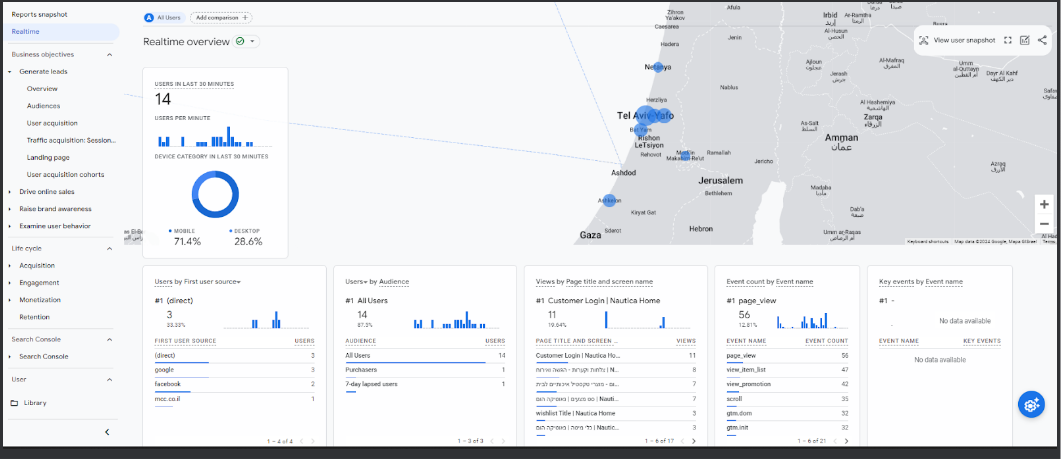This screenshot has height=460, width=1064.
Task: Click the facebook source row
Action: point(235,385)
